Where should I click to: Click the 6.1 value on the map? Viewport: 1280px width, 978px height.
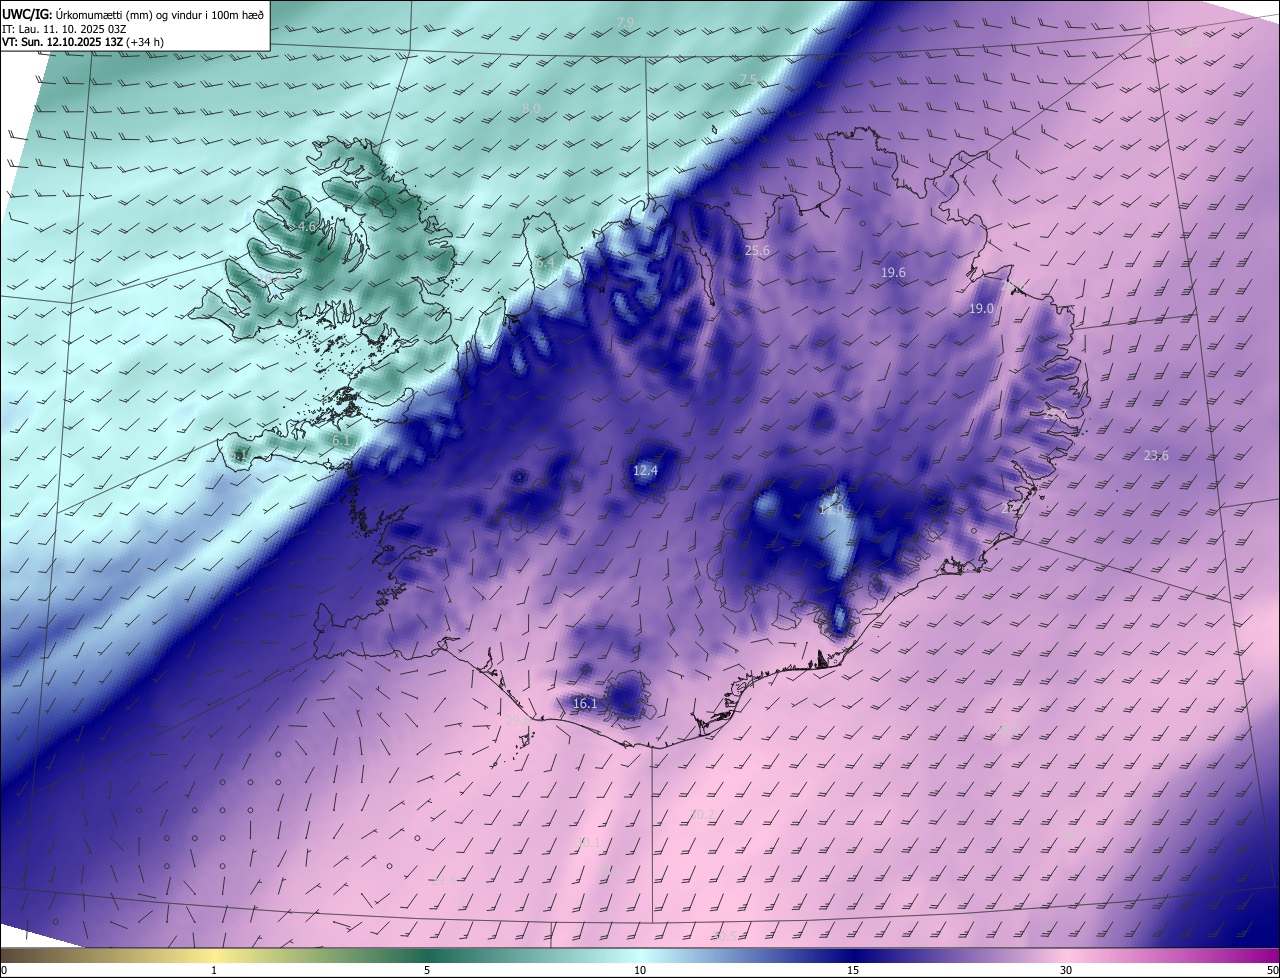point(341,440)
